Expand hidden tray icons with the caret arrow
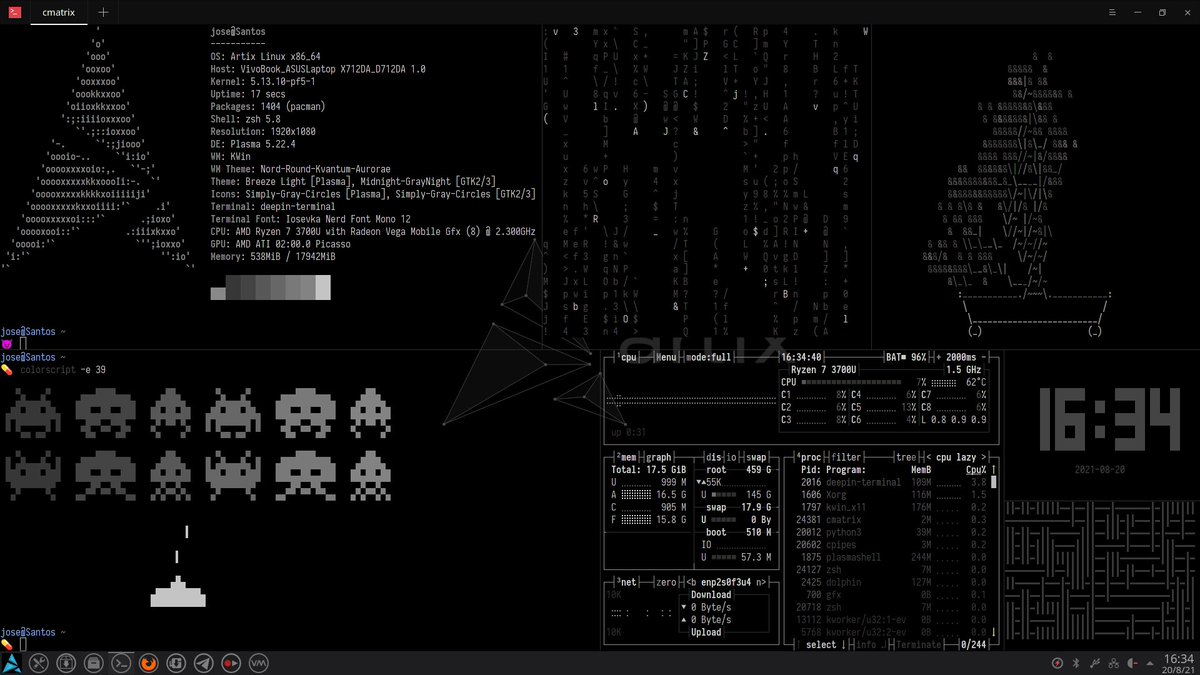Viewport: 1200px width, 675px height. (1149, 662)
